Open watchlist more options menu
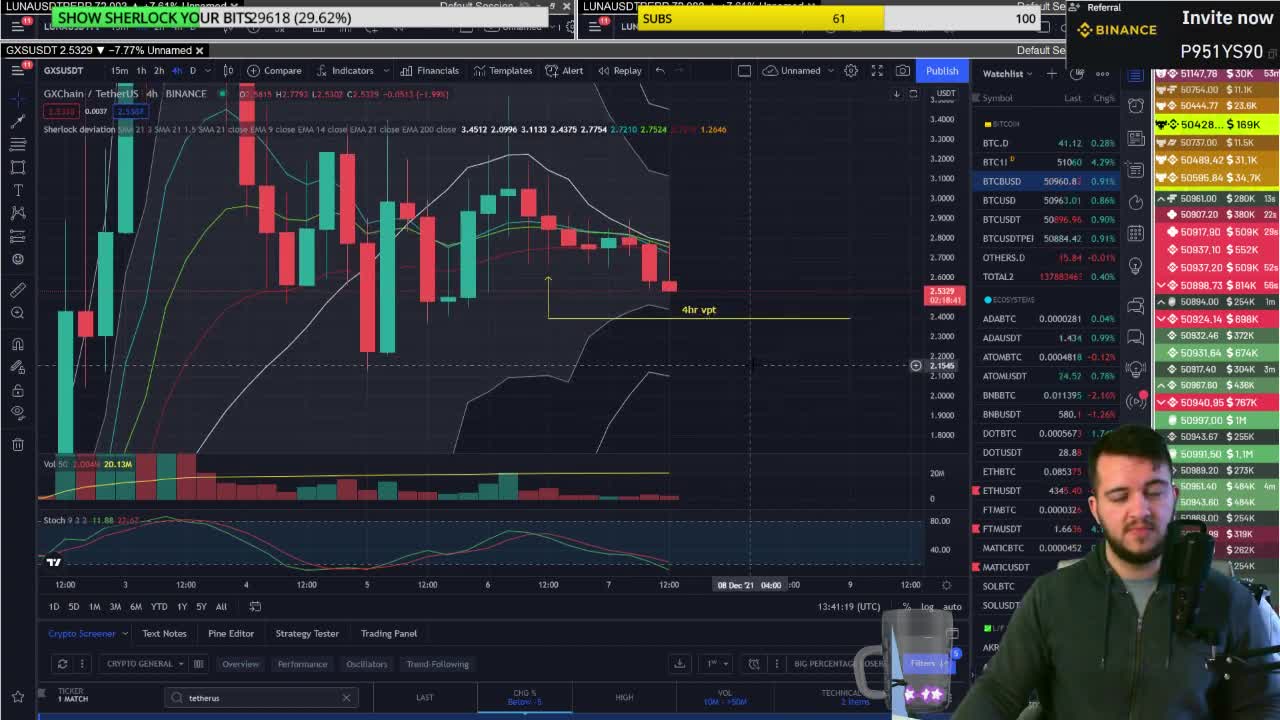The image size is (1280, 720). point(1103,73)
